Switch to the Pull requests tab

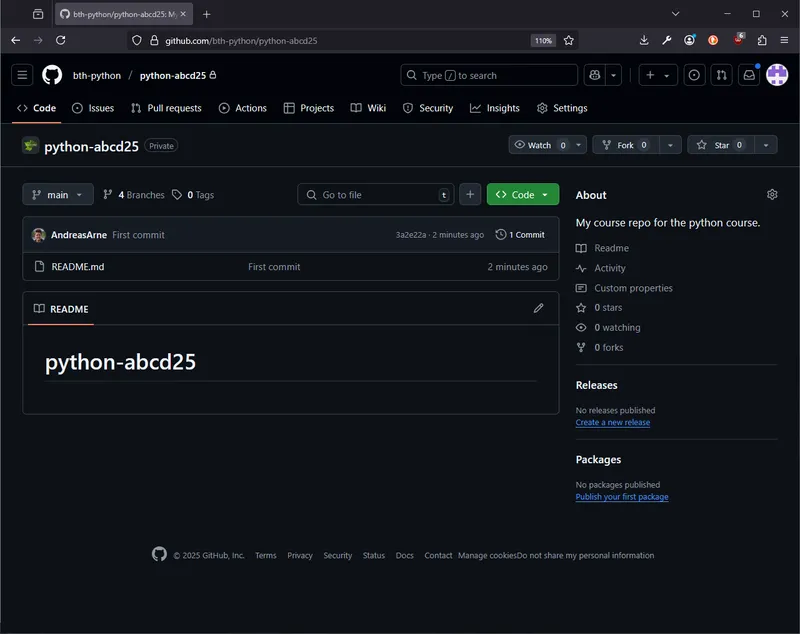click(x=166, y=108)
